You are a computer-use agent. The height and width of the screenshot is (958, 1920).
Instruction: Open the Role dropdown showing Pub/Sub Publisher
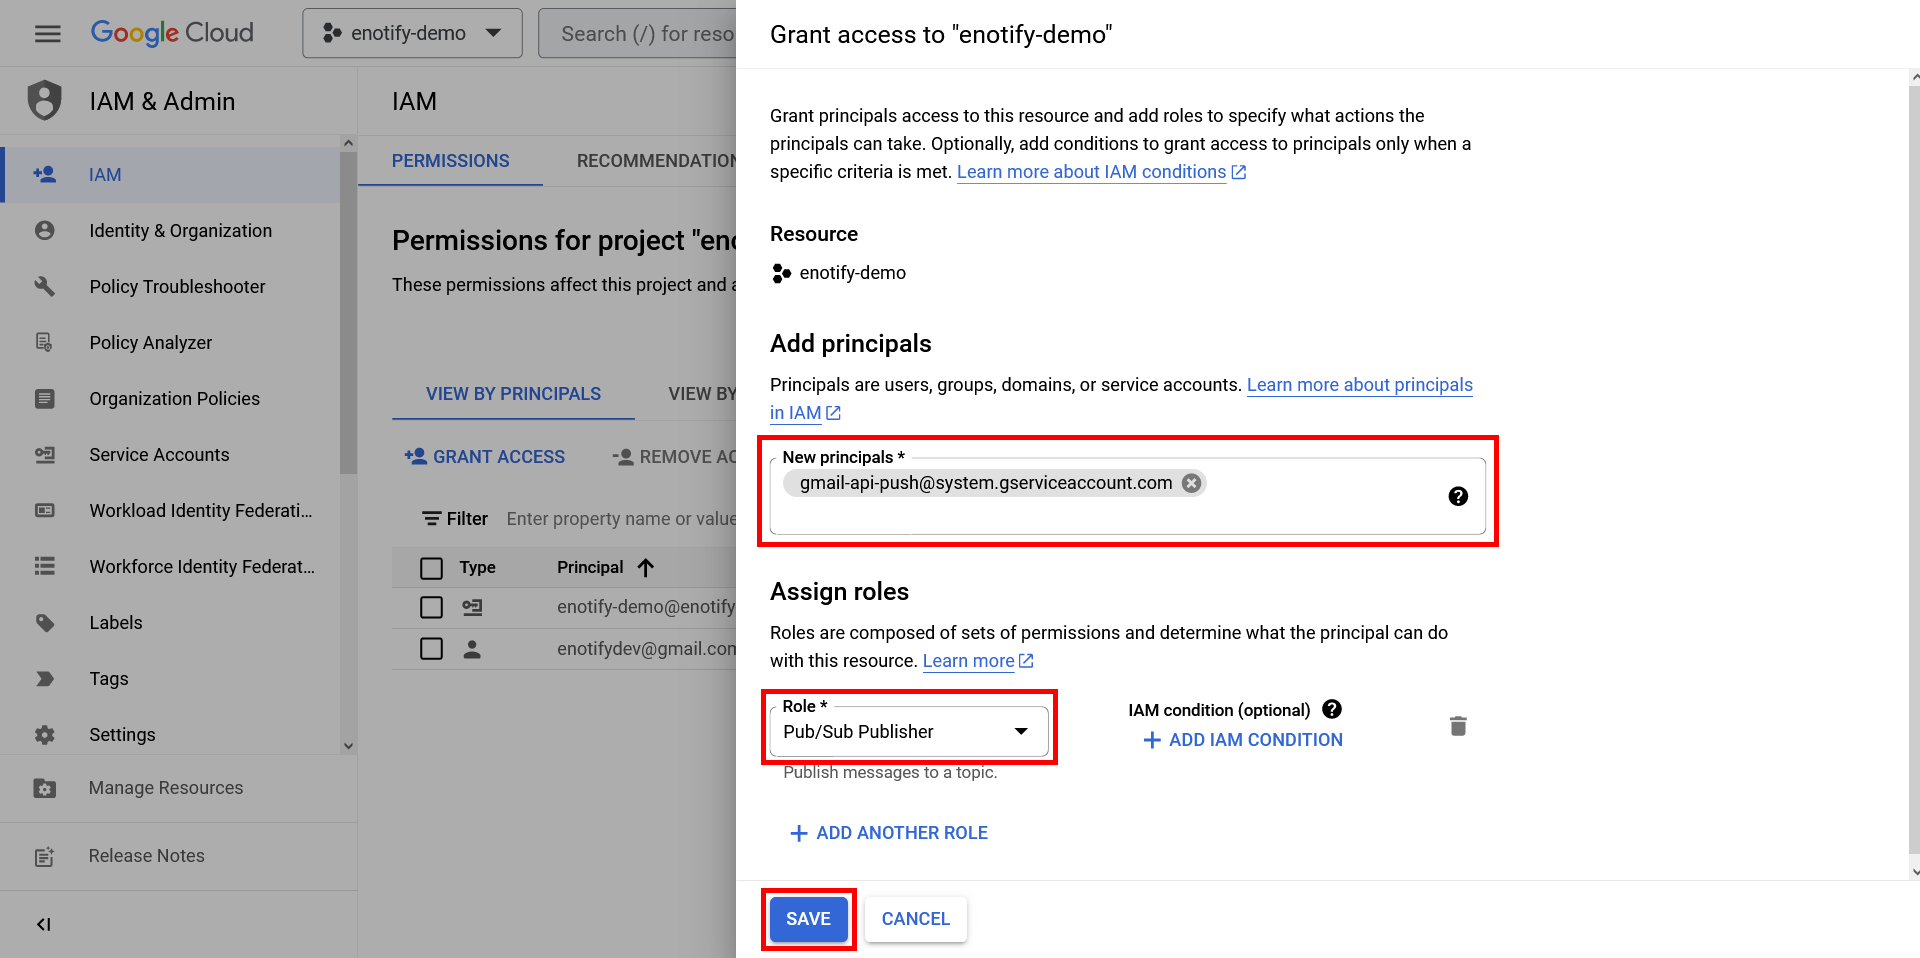908,732
